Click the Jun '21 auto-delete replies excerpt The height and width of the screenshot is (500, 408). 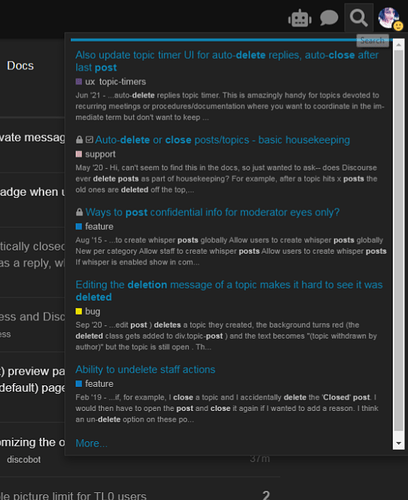[x=230, y=106]
